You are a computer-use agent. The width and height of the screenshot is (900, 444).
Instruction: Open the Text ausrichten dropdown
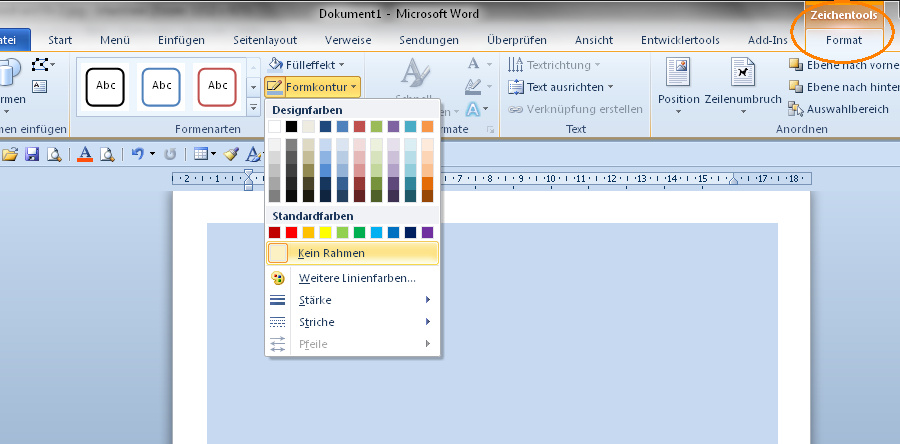pos(564,87)
